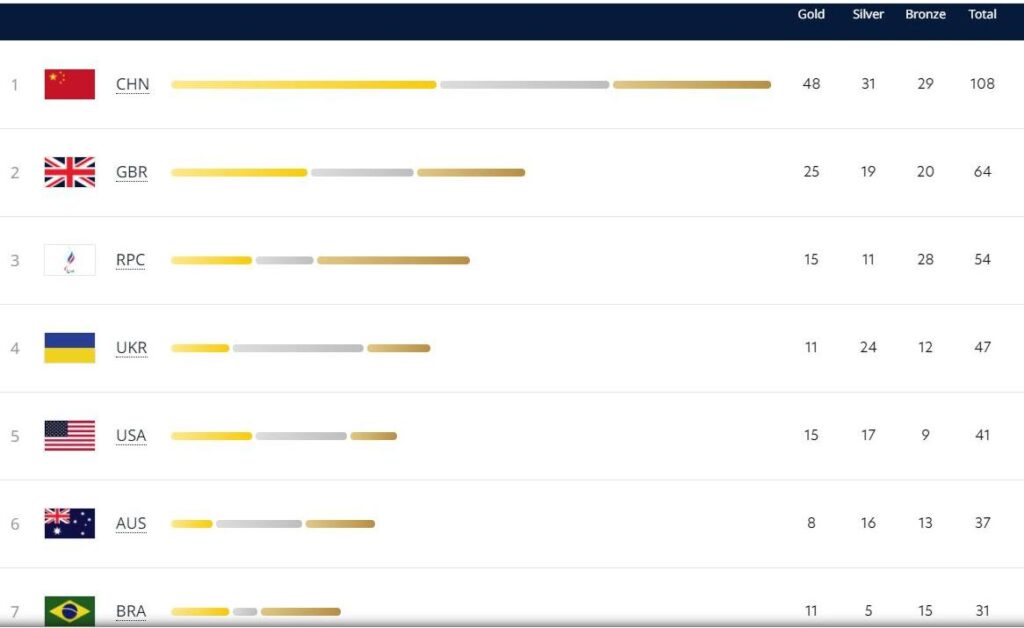
Task: Click the Australia flag icon
Action: pyautogui.click(x=69, y=524)
